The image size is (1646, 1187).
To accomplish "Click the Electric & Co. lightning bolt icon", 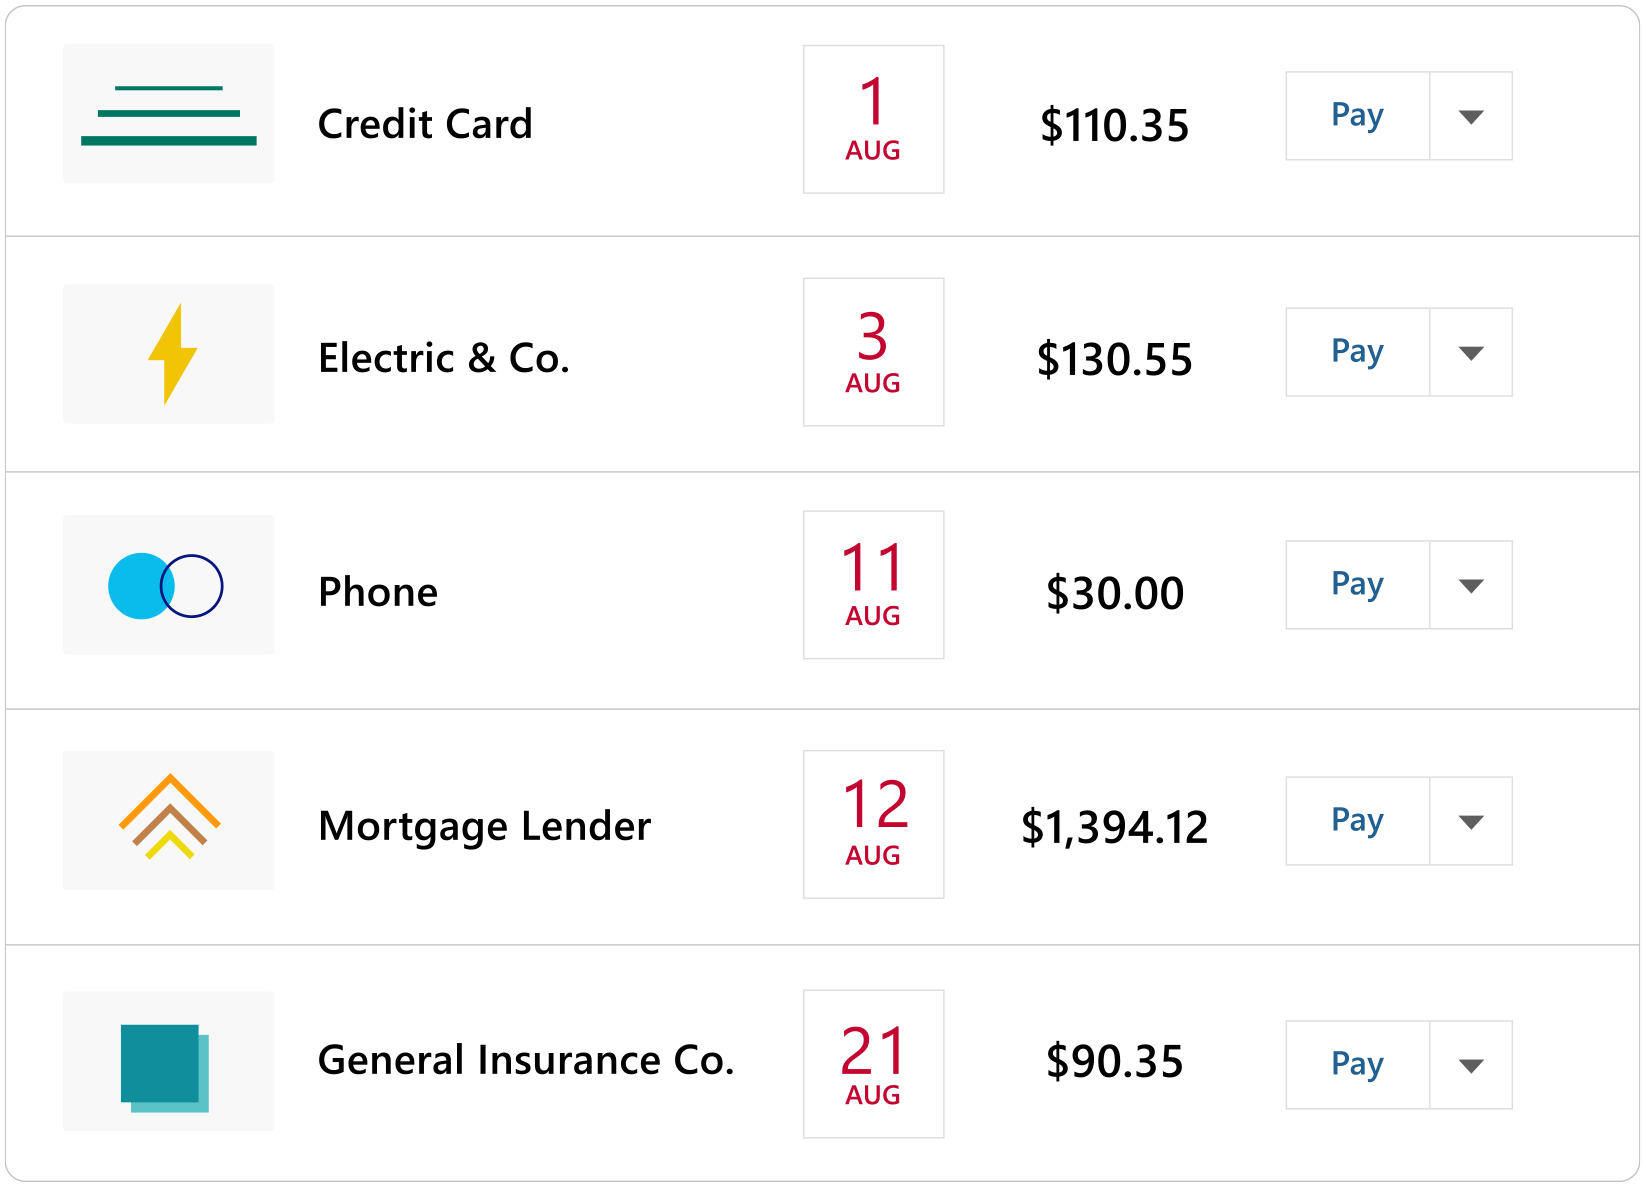I will point(171,354).
